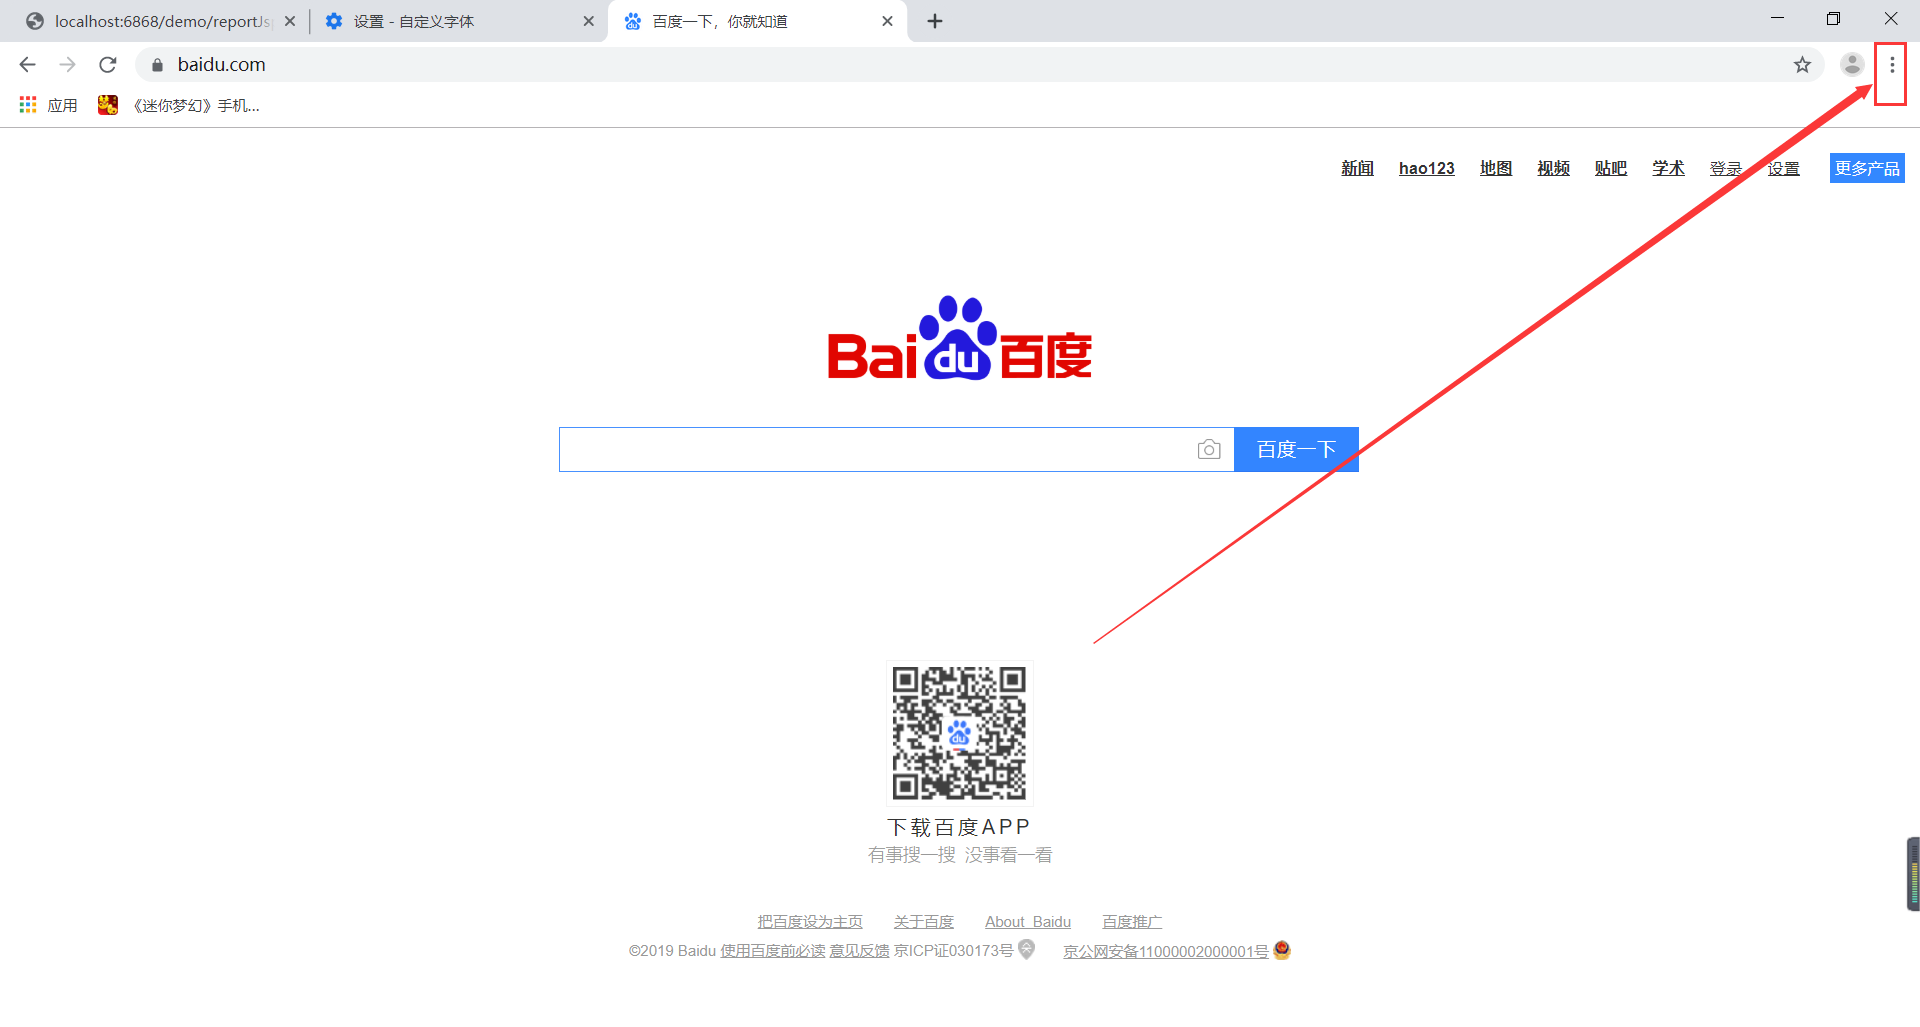This screenshot has width=1920, height=1027.
Task: Open the 新闻 link
Action: (1357, 168)
